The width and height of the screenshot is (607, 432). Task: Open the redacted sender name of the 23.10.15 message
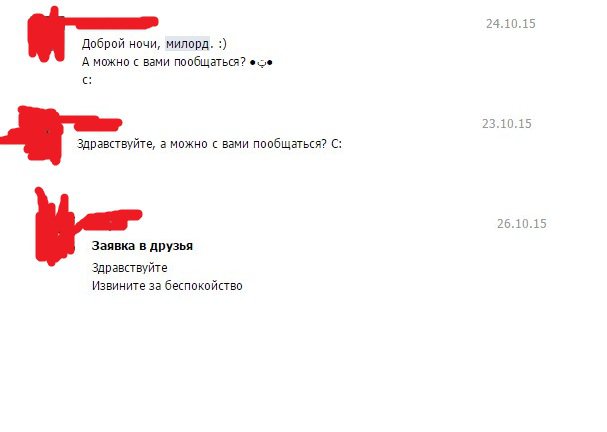(92, 123)
